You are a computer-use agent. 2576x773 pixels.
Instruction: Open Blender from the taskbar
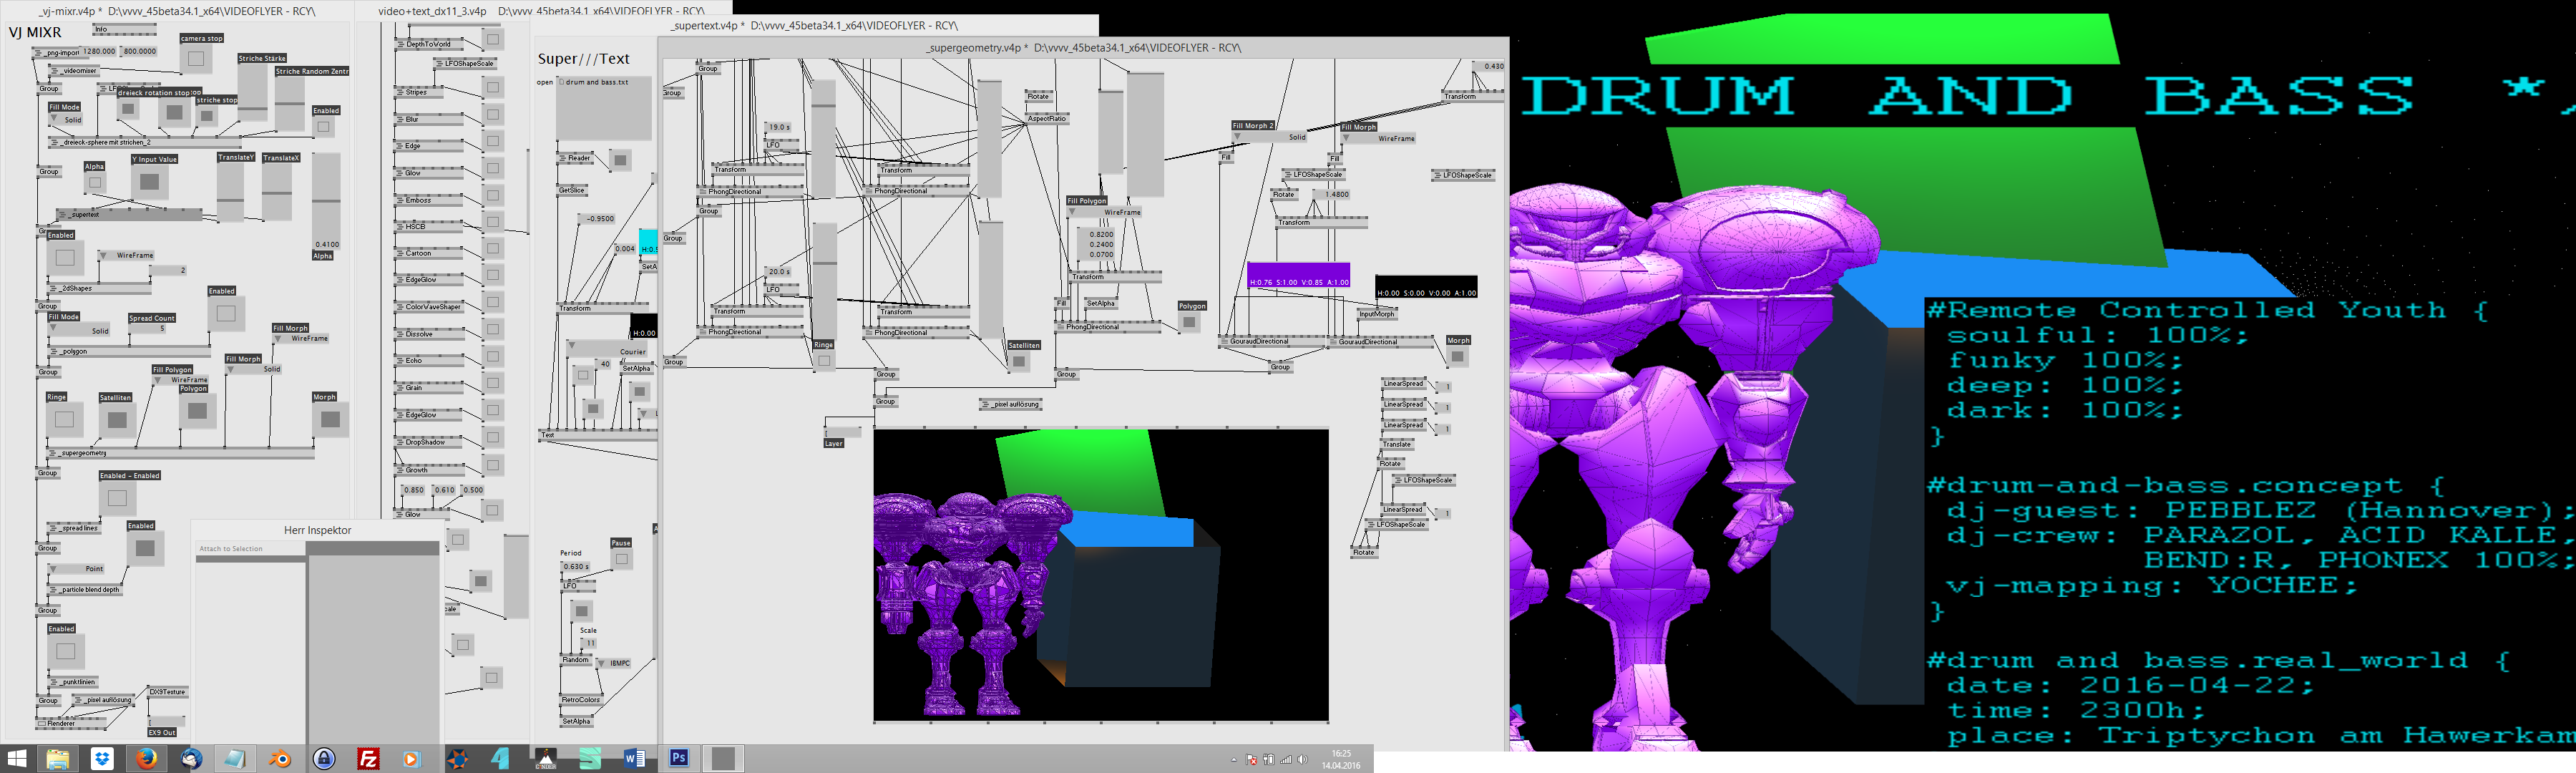click(280, 759)
